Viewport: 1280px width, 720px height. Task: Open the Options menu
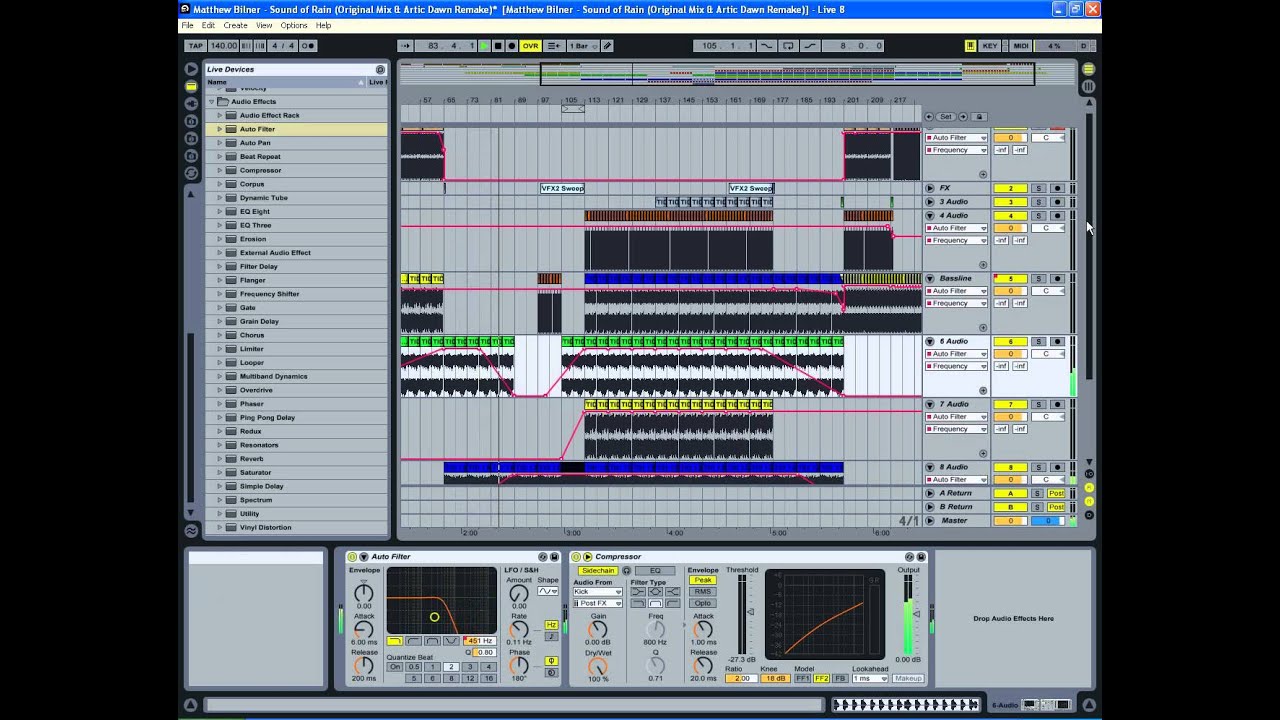coord(294,25)
